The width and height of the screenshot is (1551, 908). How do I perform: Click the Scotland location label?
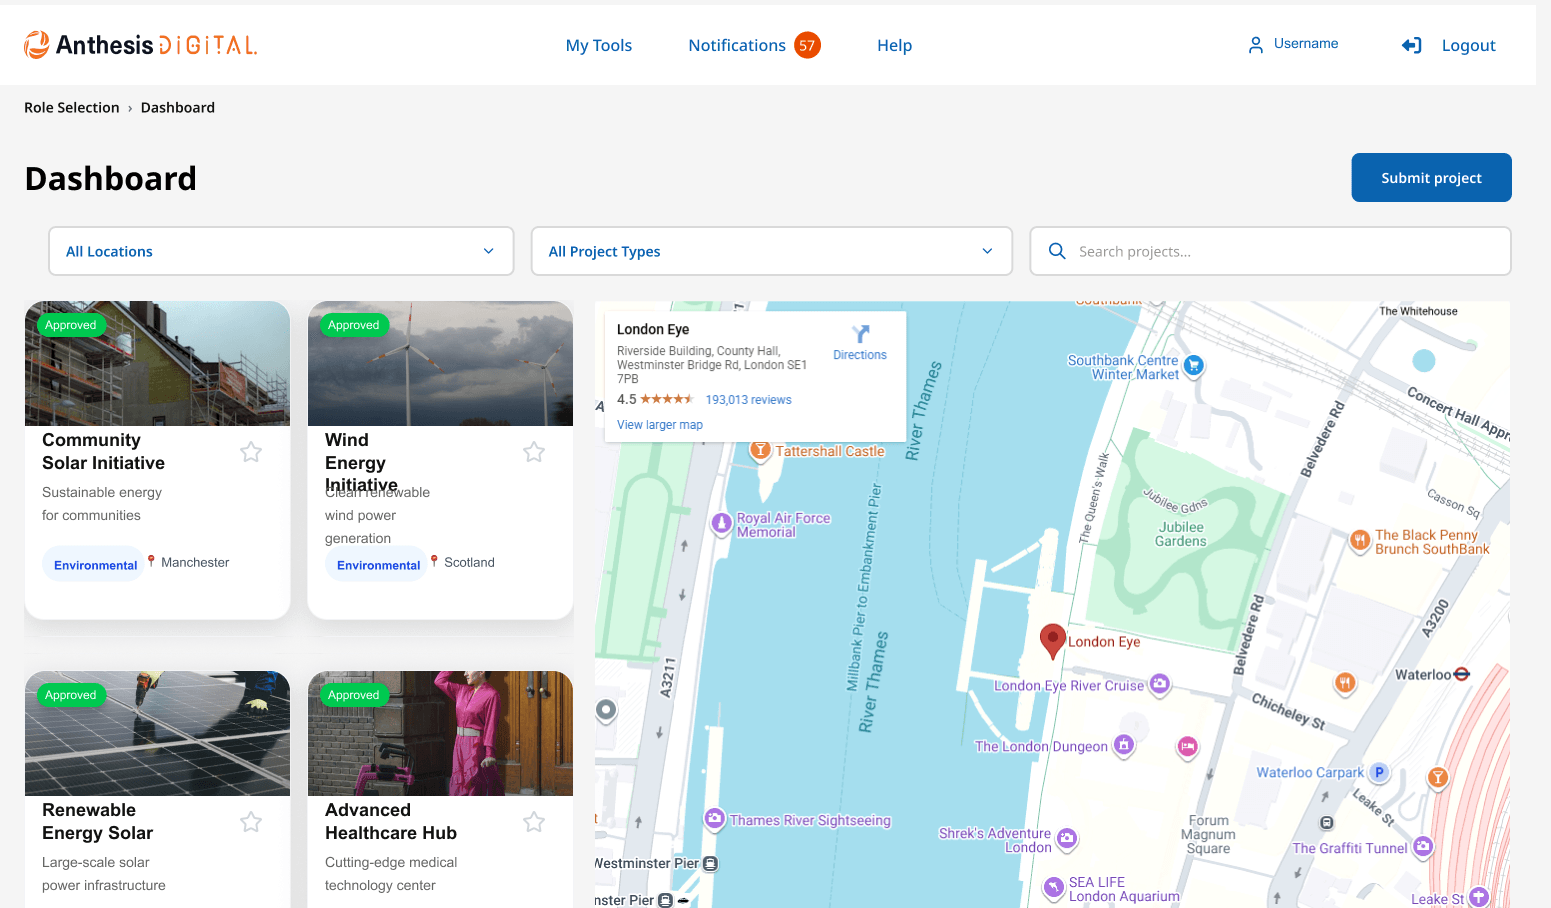[469, 563]
